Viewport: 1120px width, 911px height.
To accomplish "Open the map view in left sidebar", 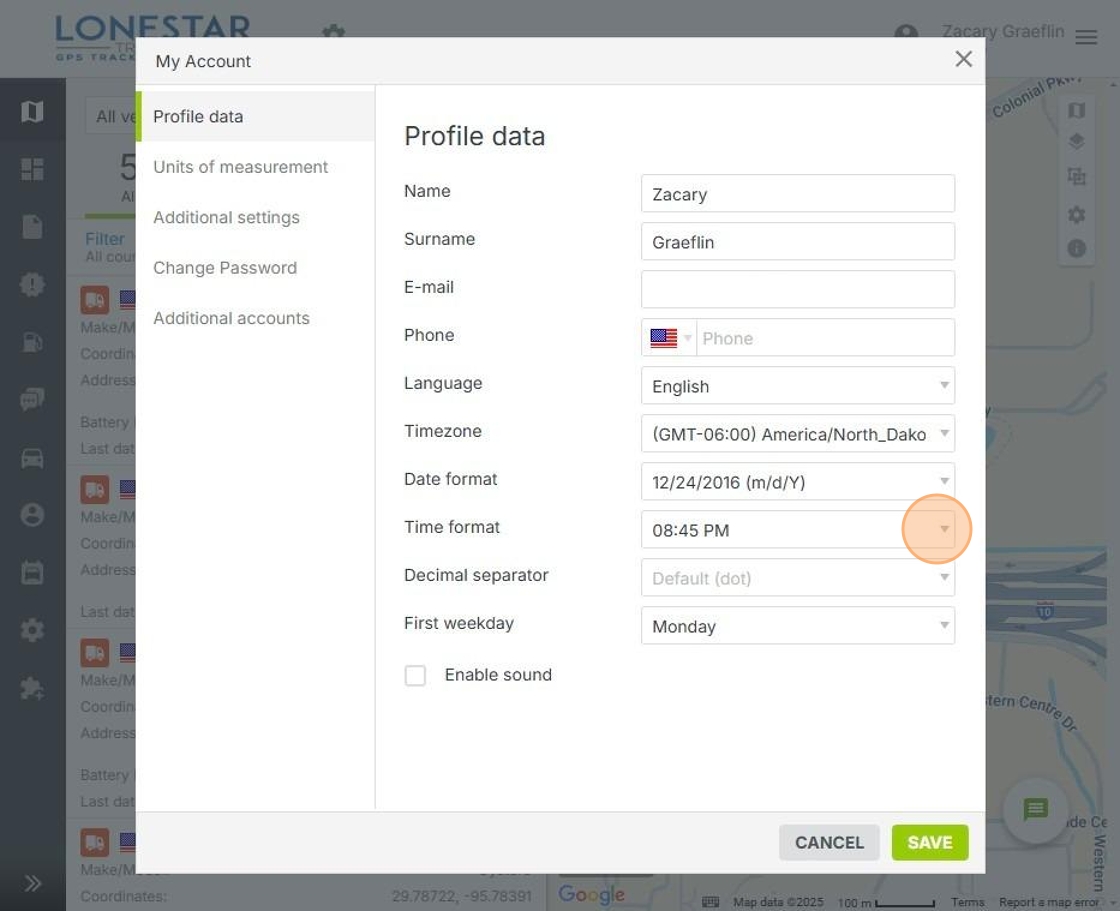I will click(32, 111).
